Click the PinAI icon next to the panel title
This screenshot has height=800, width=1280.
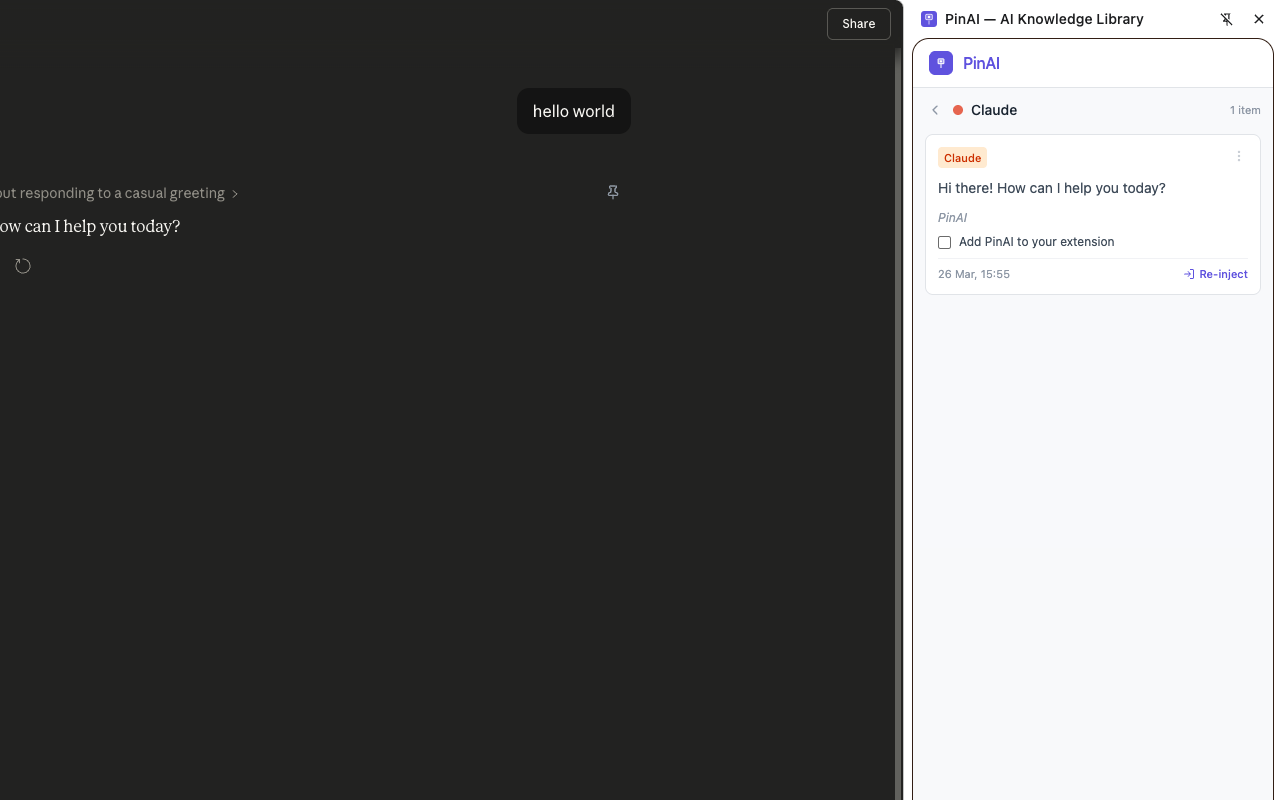click(941, 63)
